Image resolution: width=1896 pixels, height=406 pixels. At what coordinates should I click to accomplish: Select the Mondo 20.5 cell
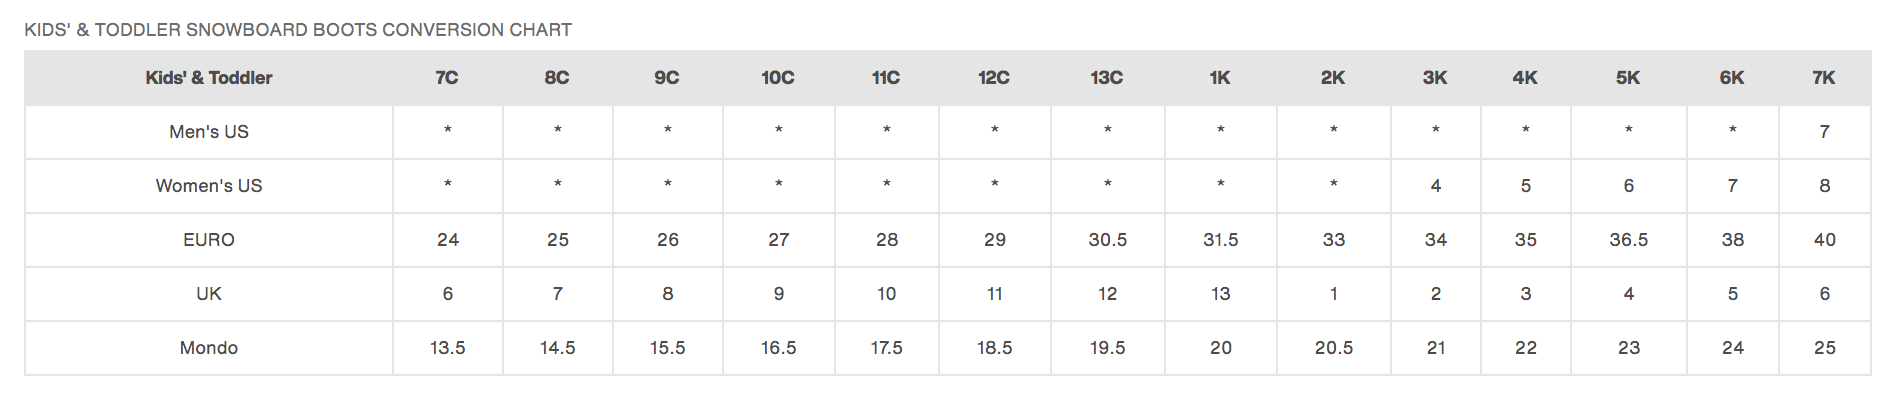(1333, 348)
